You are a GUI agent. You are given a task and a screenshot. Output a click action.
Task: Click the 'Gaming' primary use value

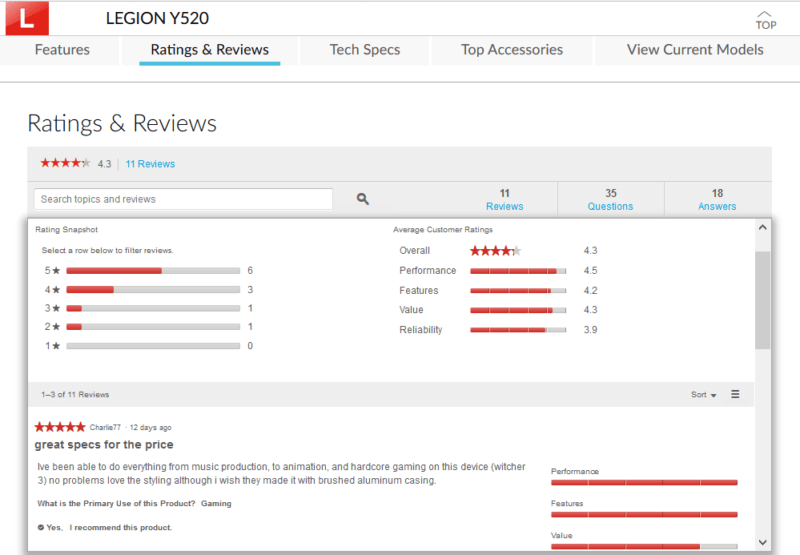216,503
